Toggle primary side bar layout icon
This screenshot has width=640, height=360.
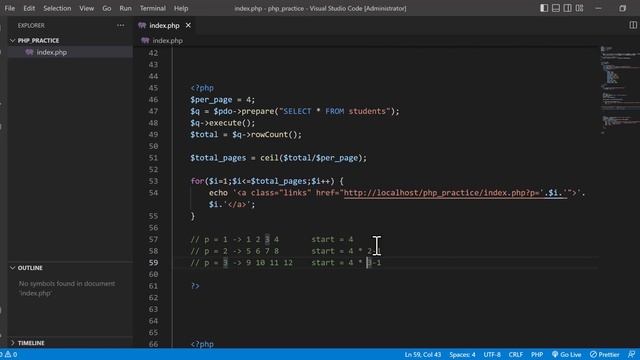point(544,8)
